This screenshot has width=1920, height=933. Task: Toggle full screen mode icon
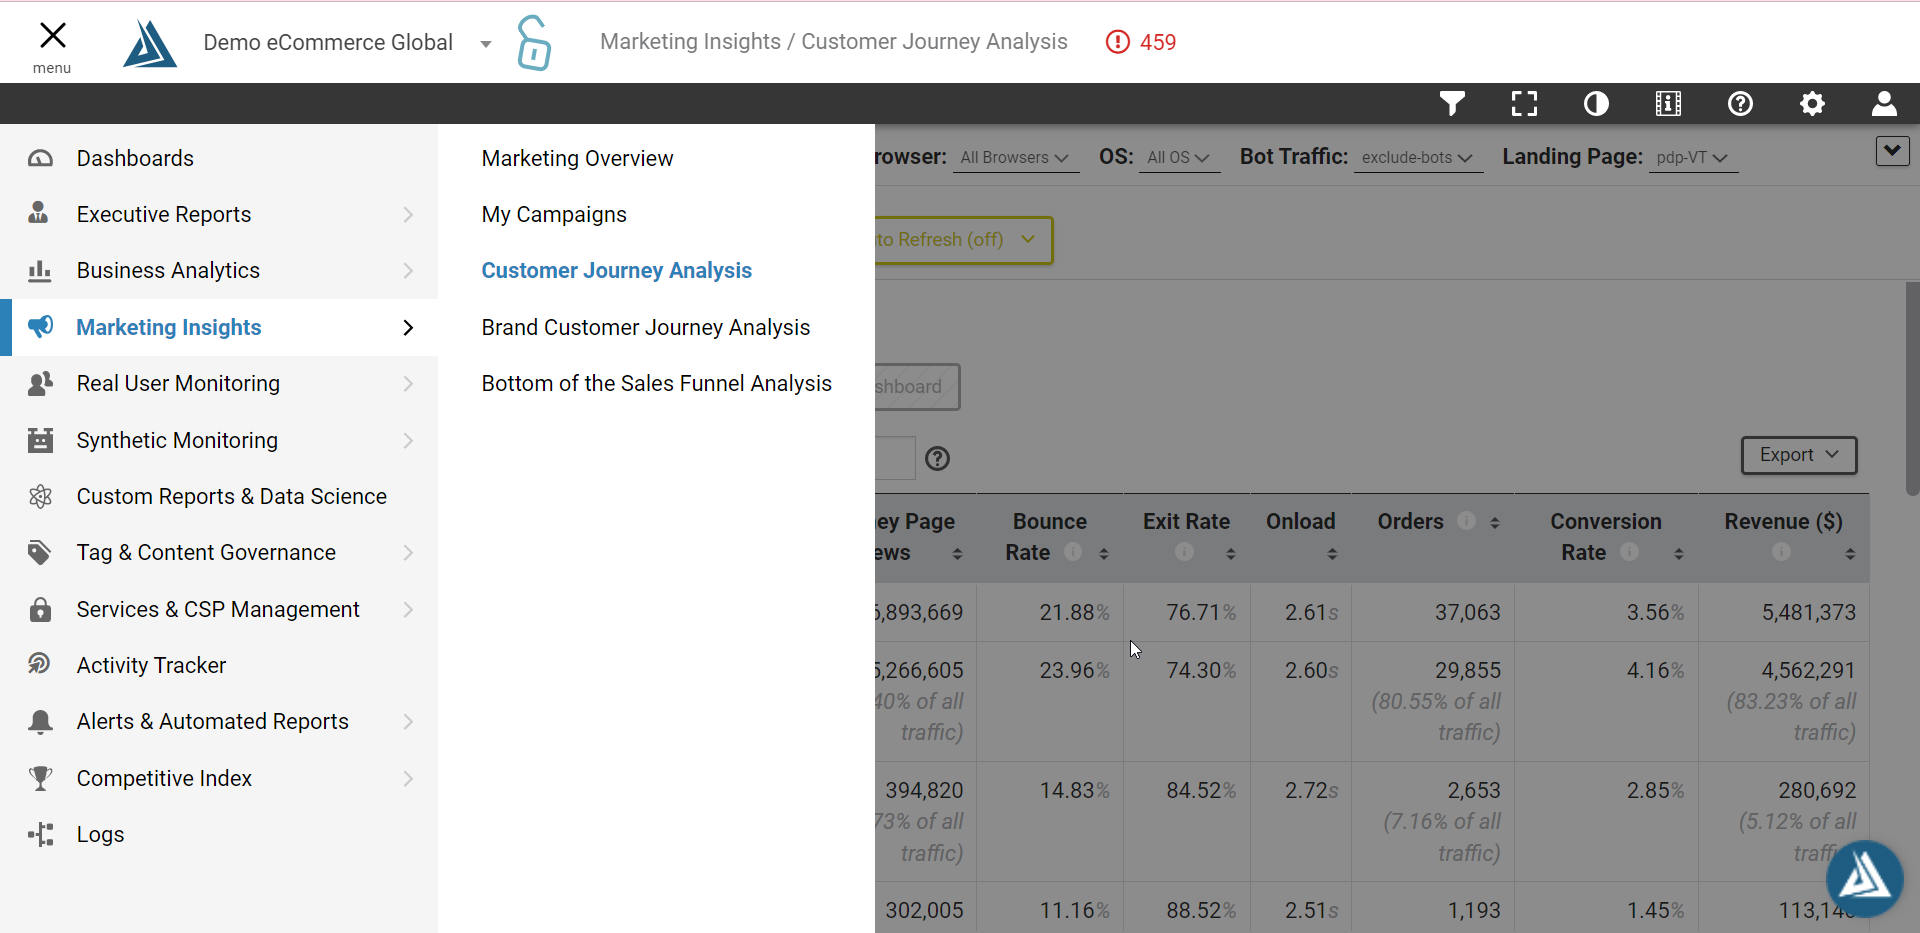(x=1524, y=103)
